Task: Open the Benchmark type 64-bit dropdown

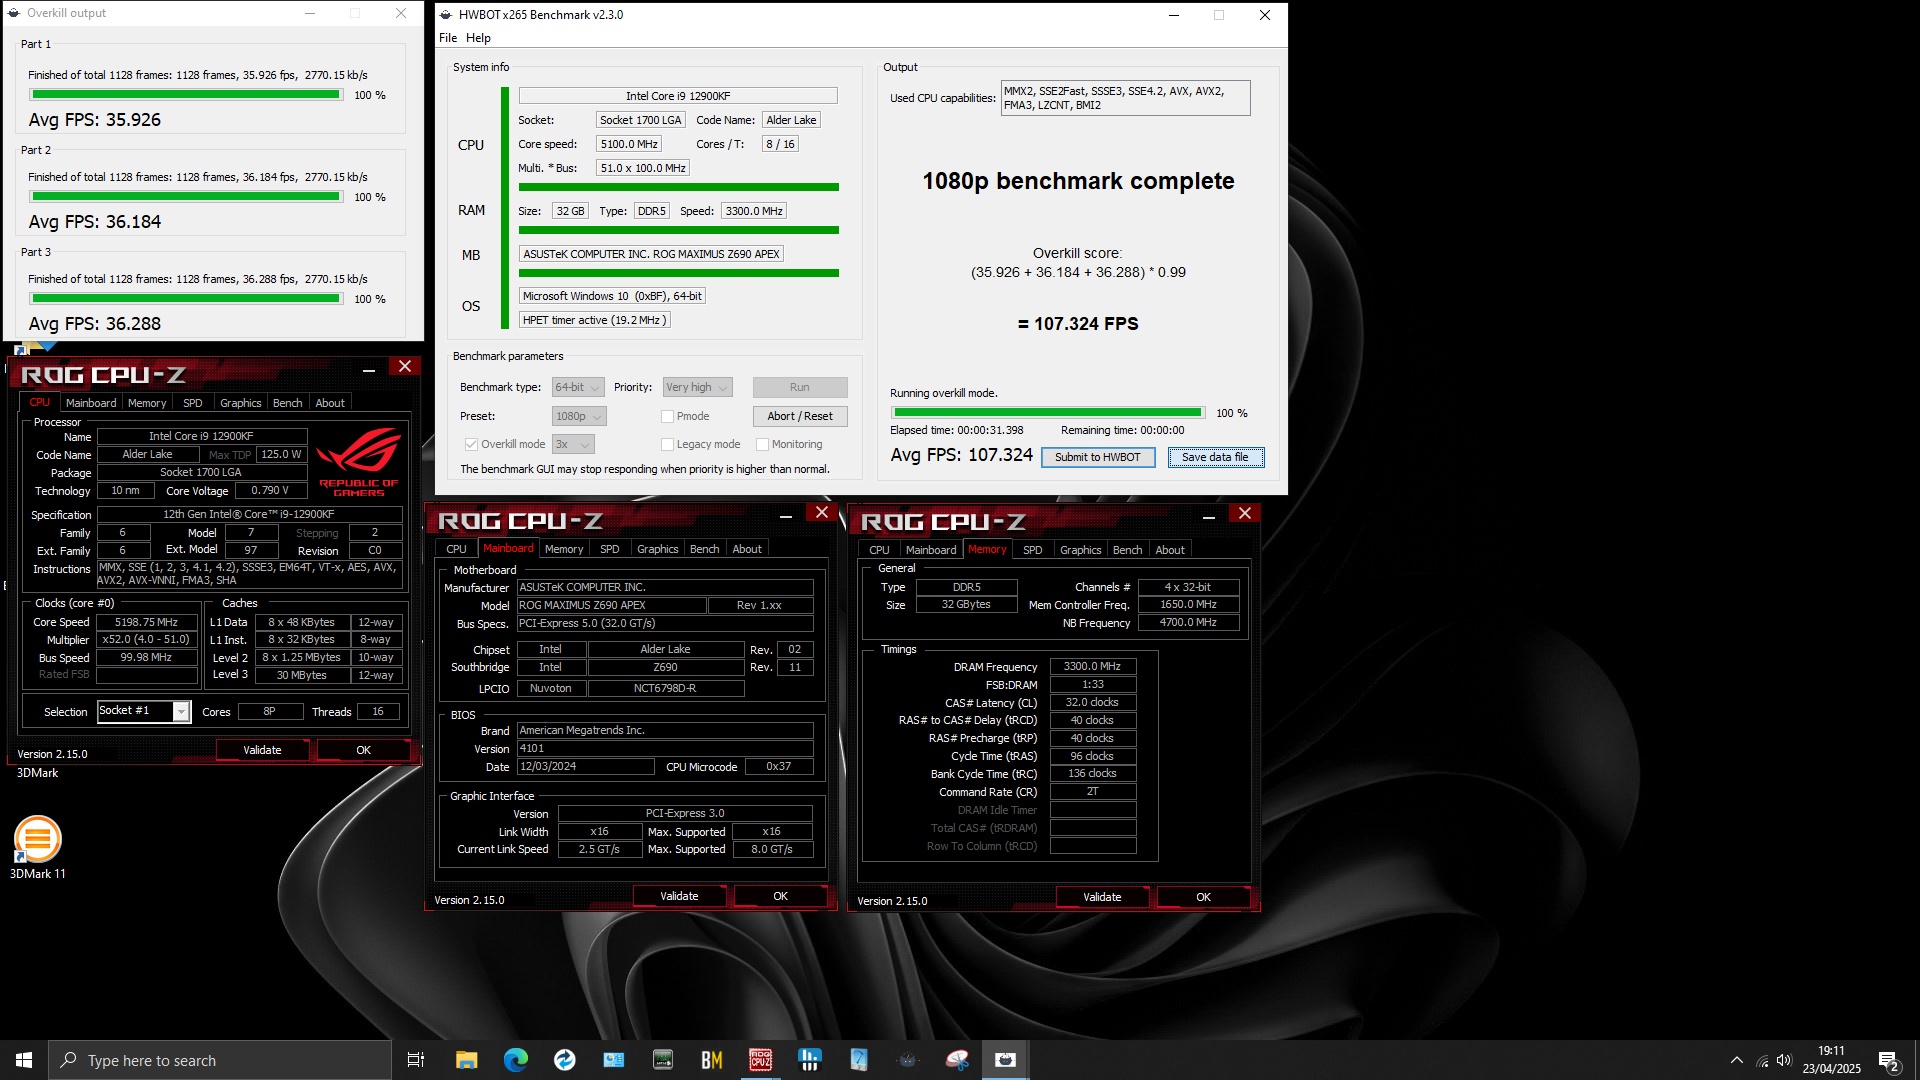Action: click(x=578, y=388)
